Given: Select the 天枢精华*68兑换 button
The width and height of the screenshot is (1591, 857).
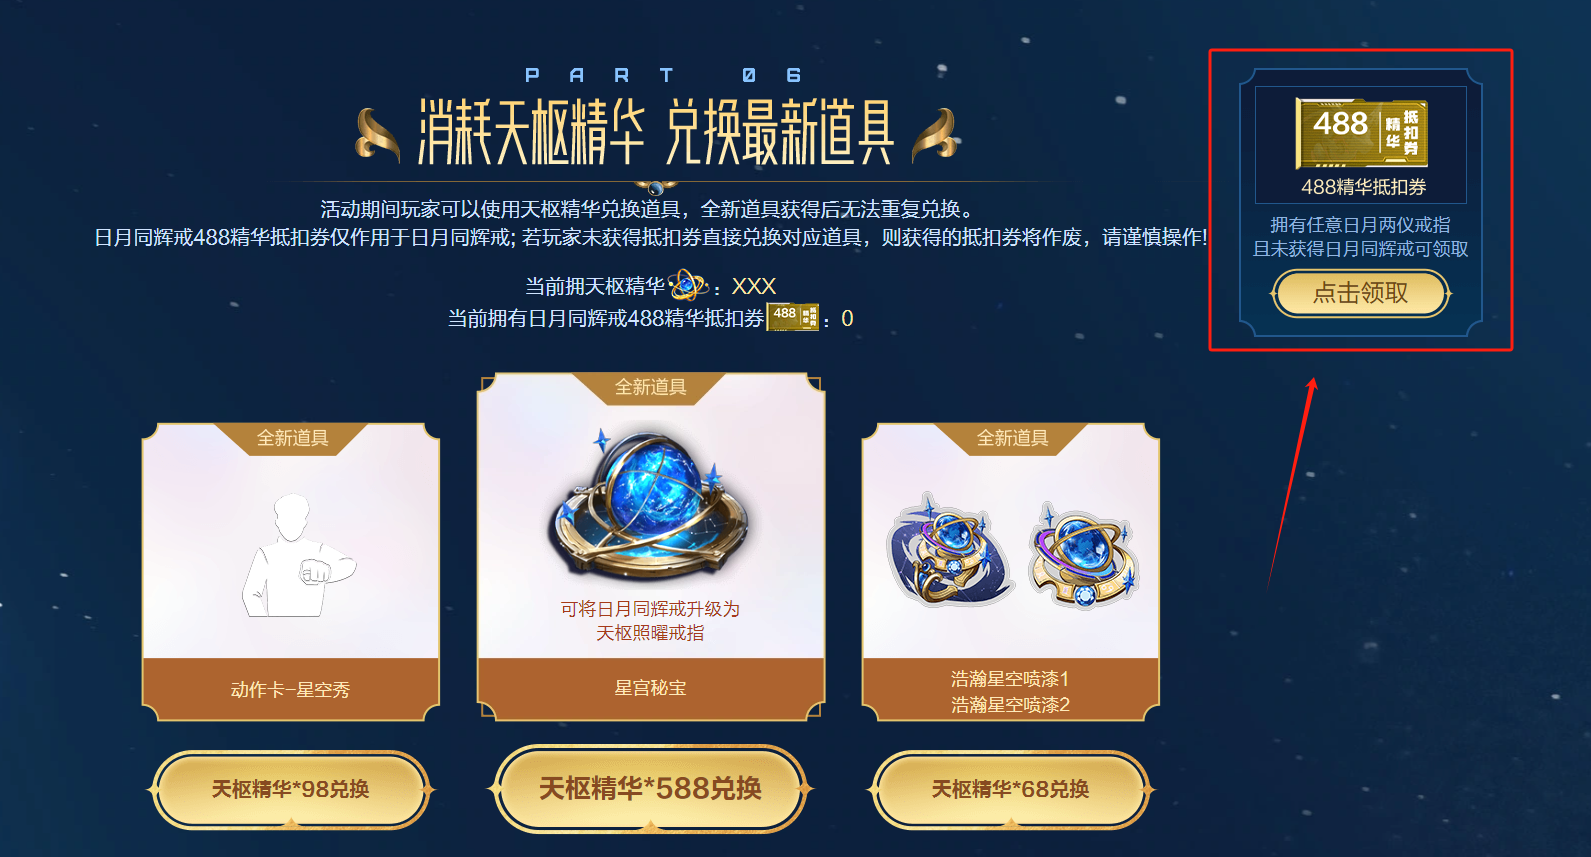Looking at the screenshot, I should [1011, 790].
